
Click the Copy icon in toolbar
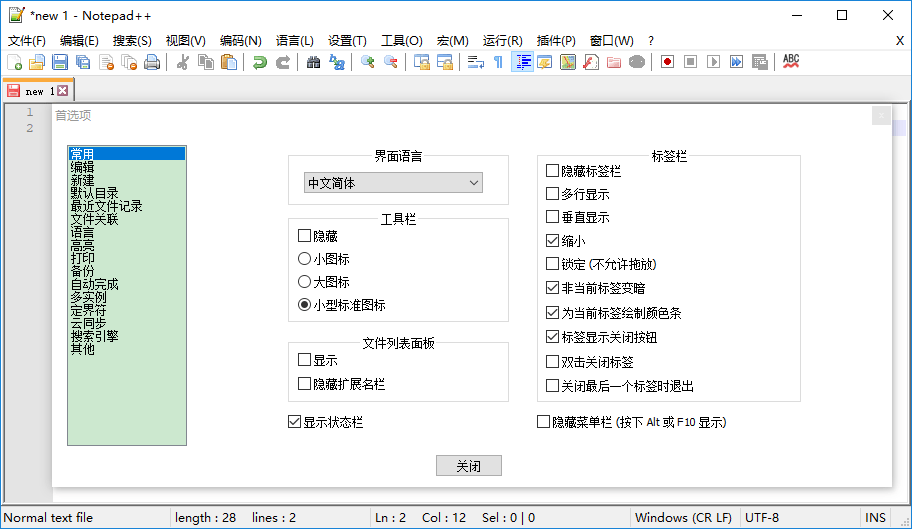(206, 62)
